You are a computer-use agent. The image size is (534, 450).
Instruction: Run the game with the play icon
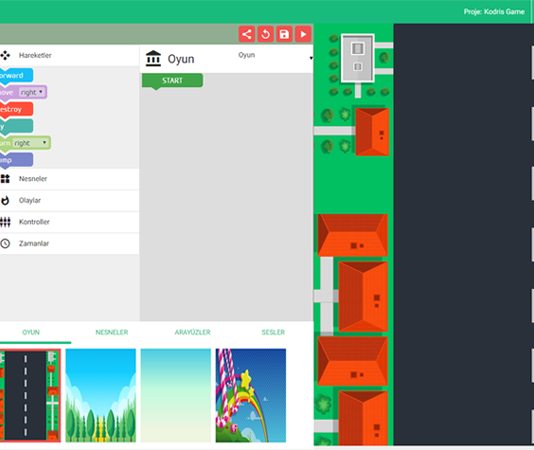click(303, 34)
